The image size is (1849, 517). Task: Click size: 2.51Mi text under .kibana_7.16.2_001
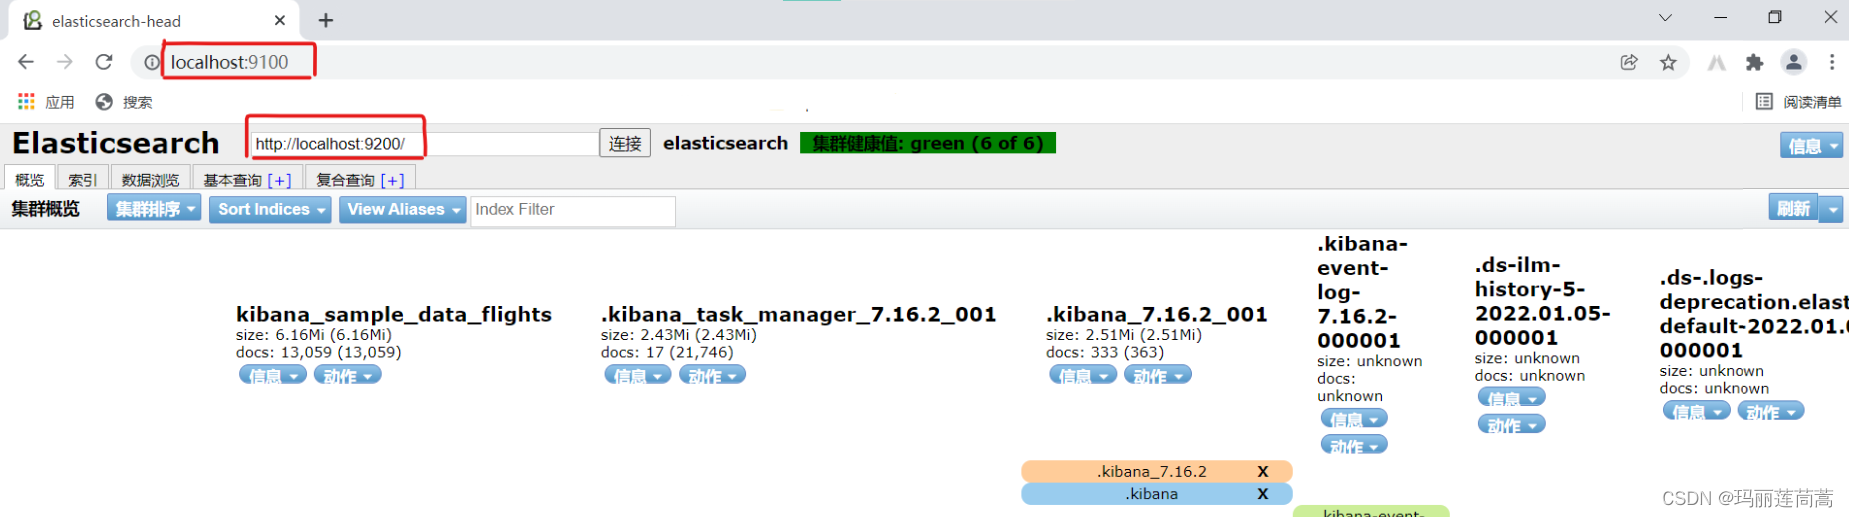(1124, 335)
